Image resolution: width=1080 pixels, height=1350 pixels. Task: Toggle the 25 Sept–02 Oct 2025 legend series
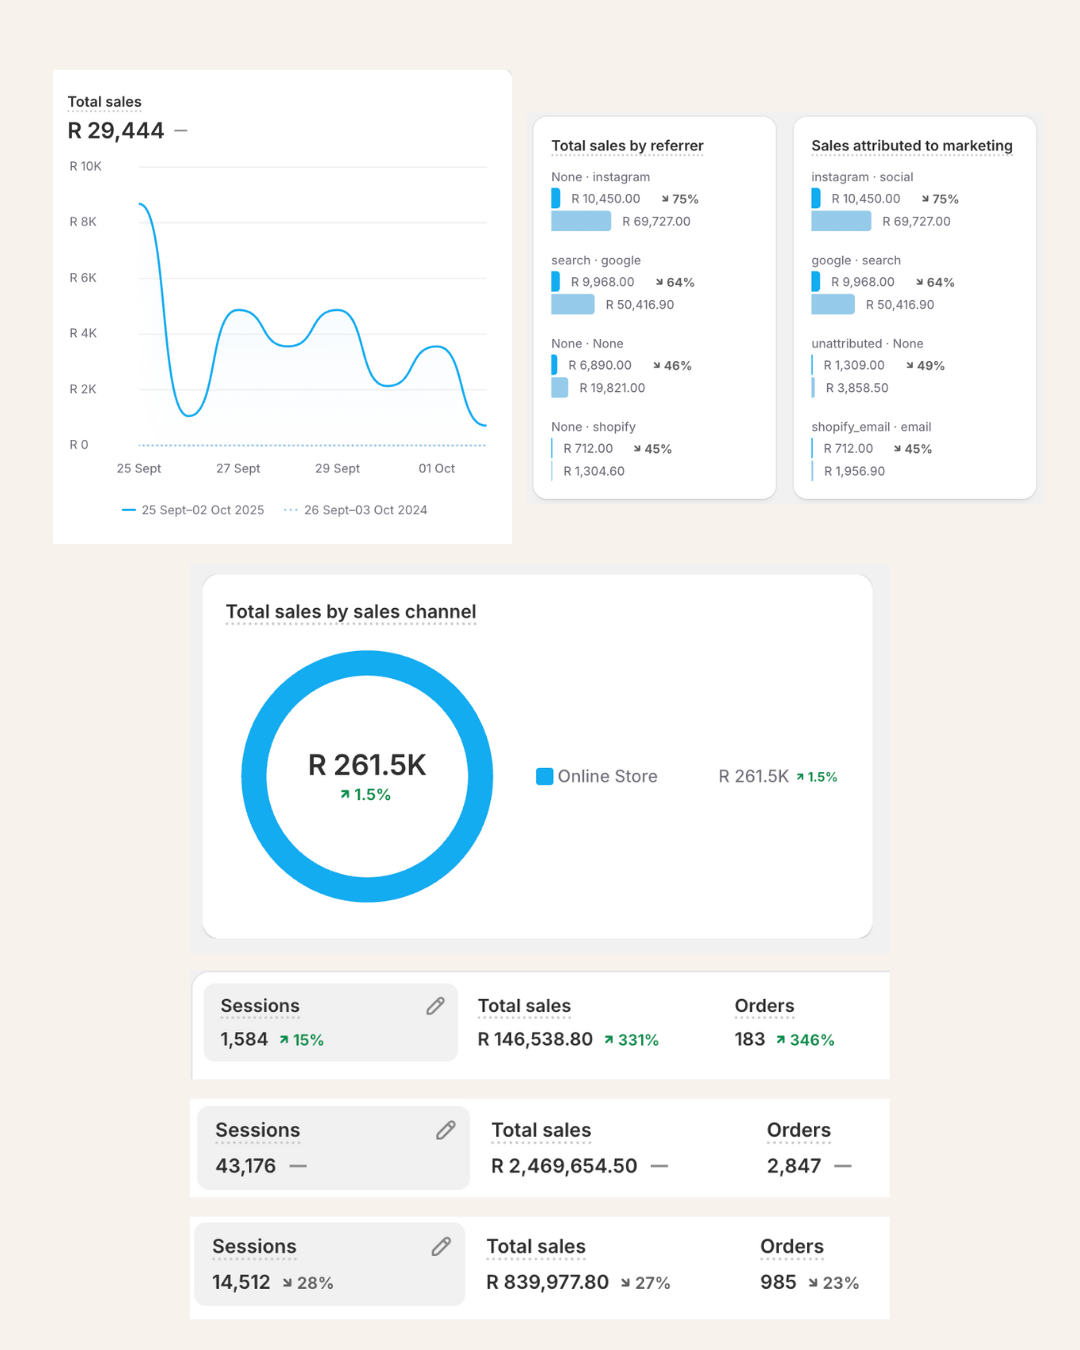pyautogui.click(x=193, y=510)
